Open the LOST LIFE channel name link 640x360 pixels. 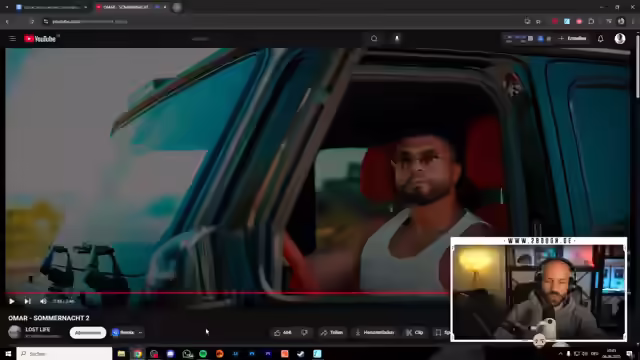point(38,329)
